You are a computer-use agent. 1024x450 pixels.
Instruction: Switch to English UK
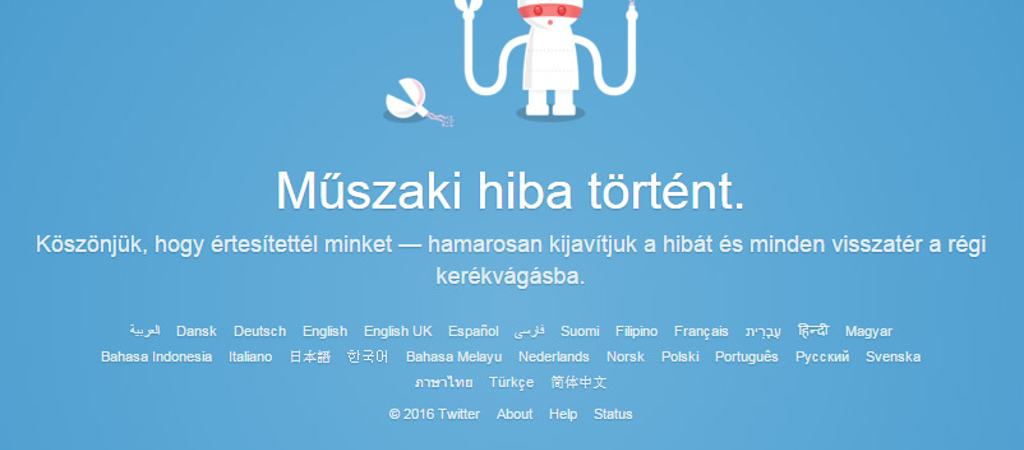398,331
